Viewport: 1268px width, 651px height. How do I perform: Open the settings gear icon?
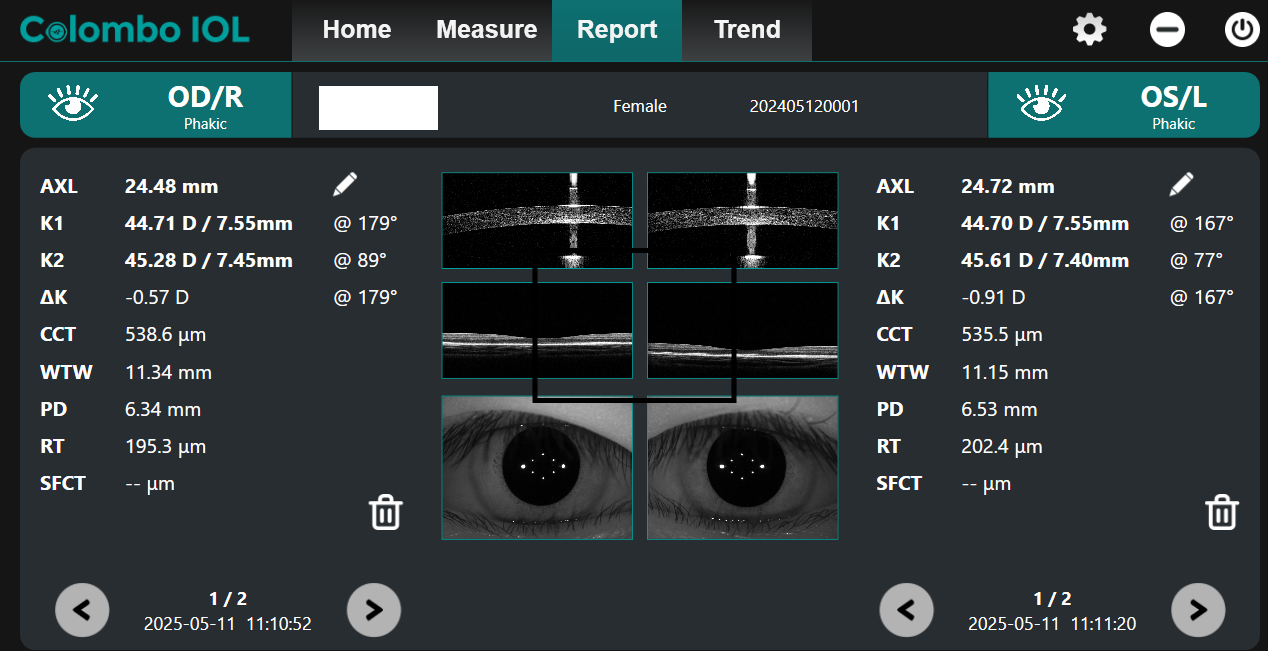1089,30
